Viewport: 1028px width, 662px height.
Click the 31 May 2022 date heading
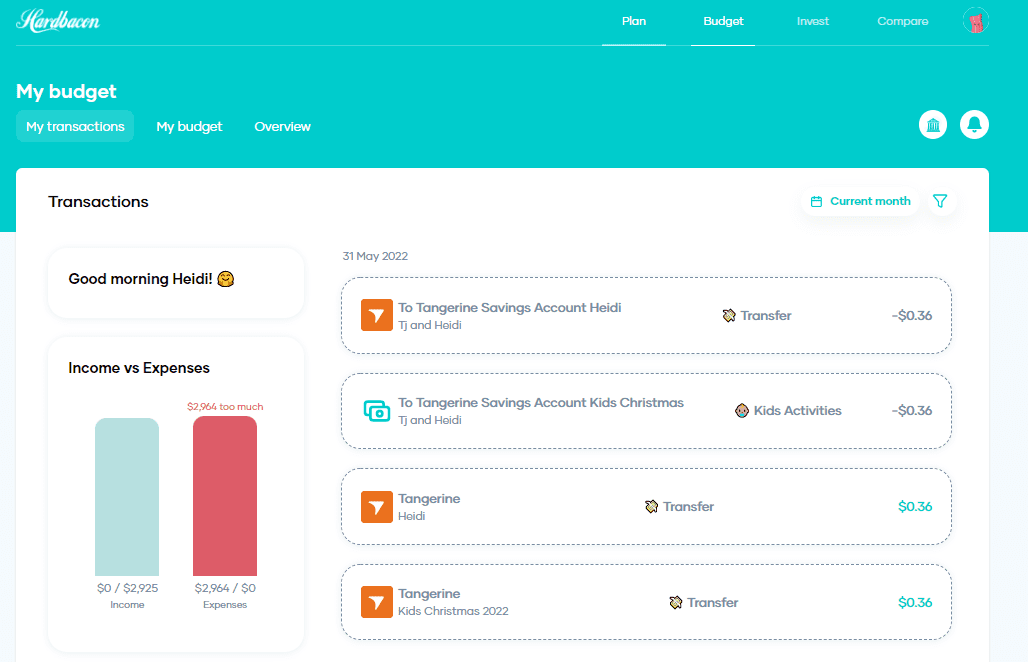(375, 256)
